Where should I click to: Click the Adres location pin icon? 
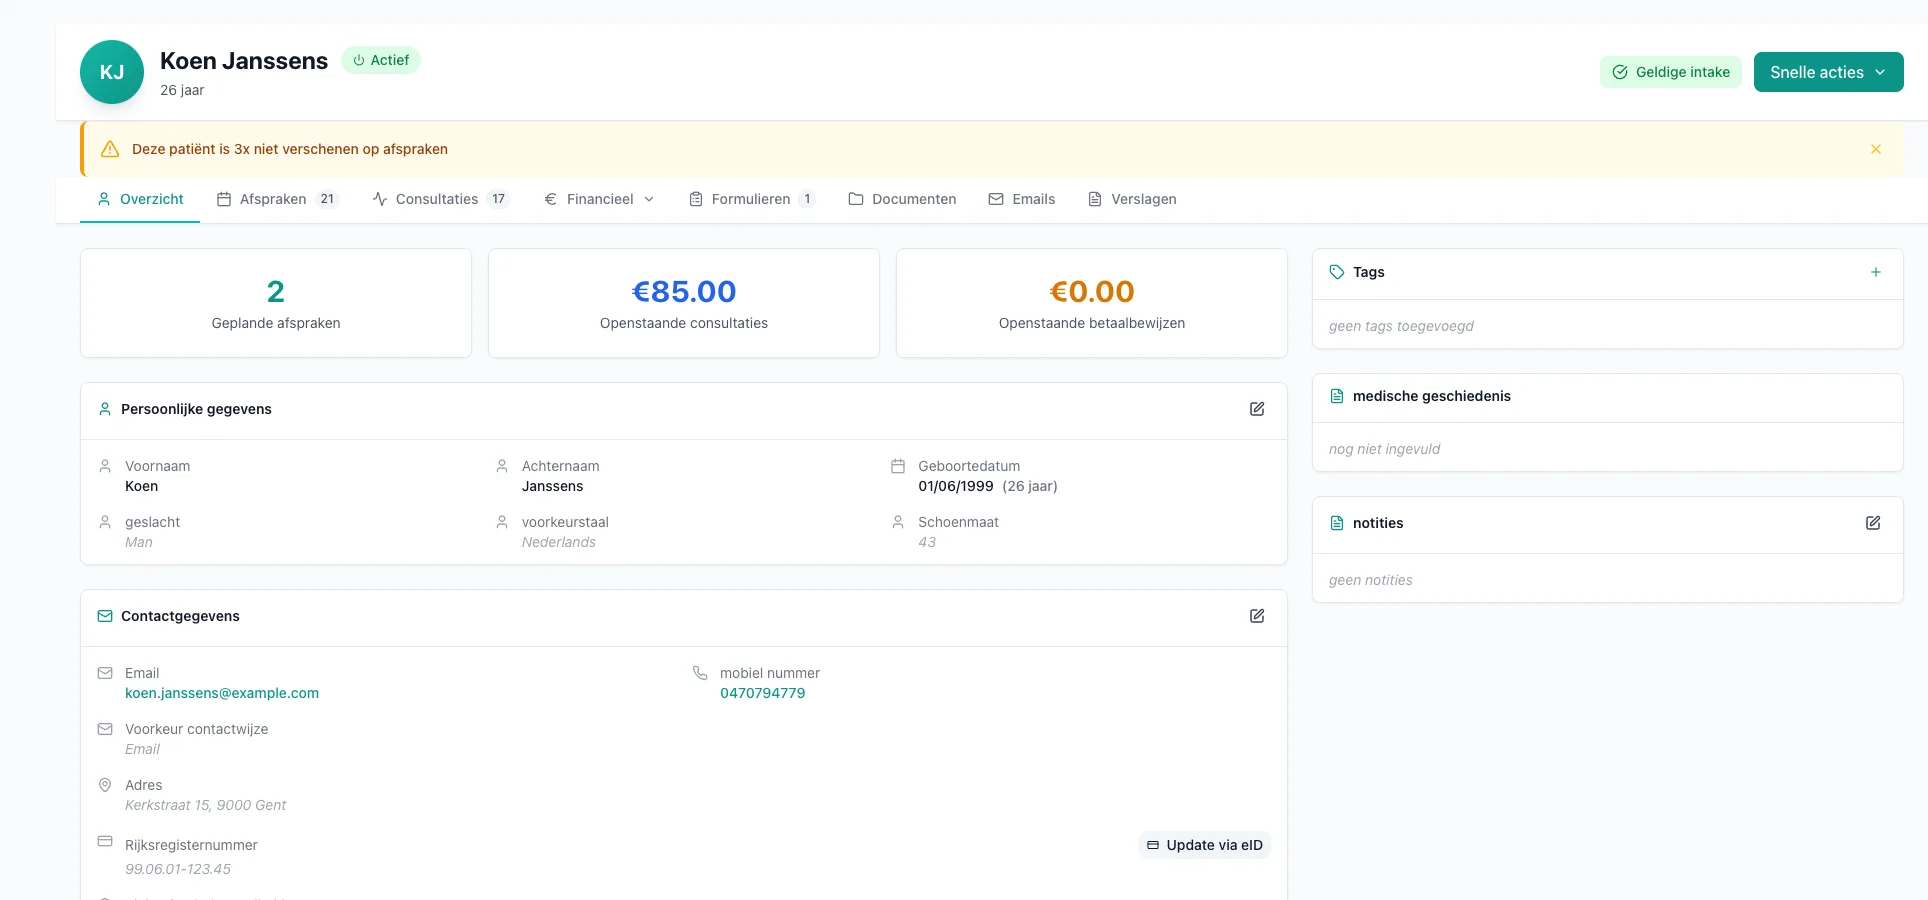pyautogui.click(x=105, y=785)
